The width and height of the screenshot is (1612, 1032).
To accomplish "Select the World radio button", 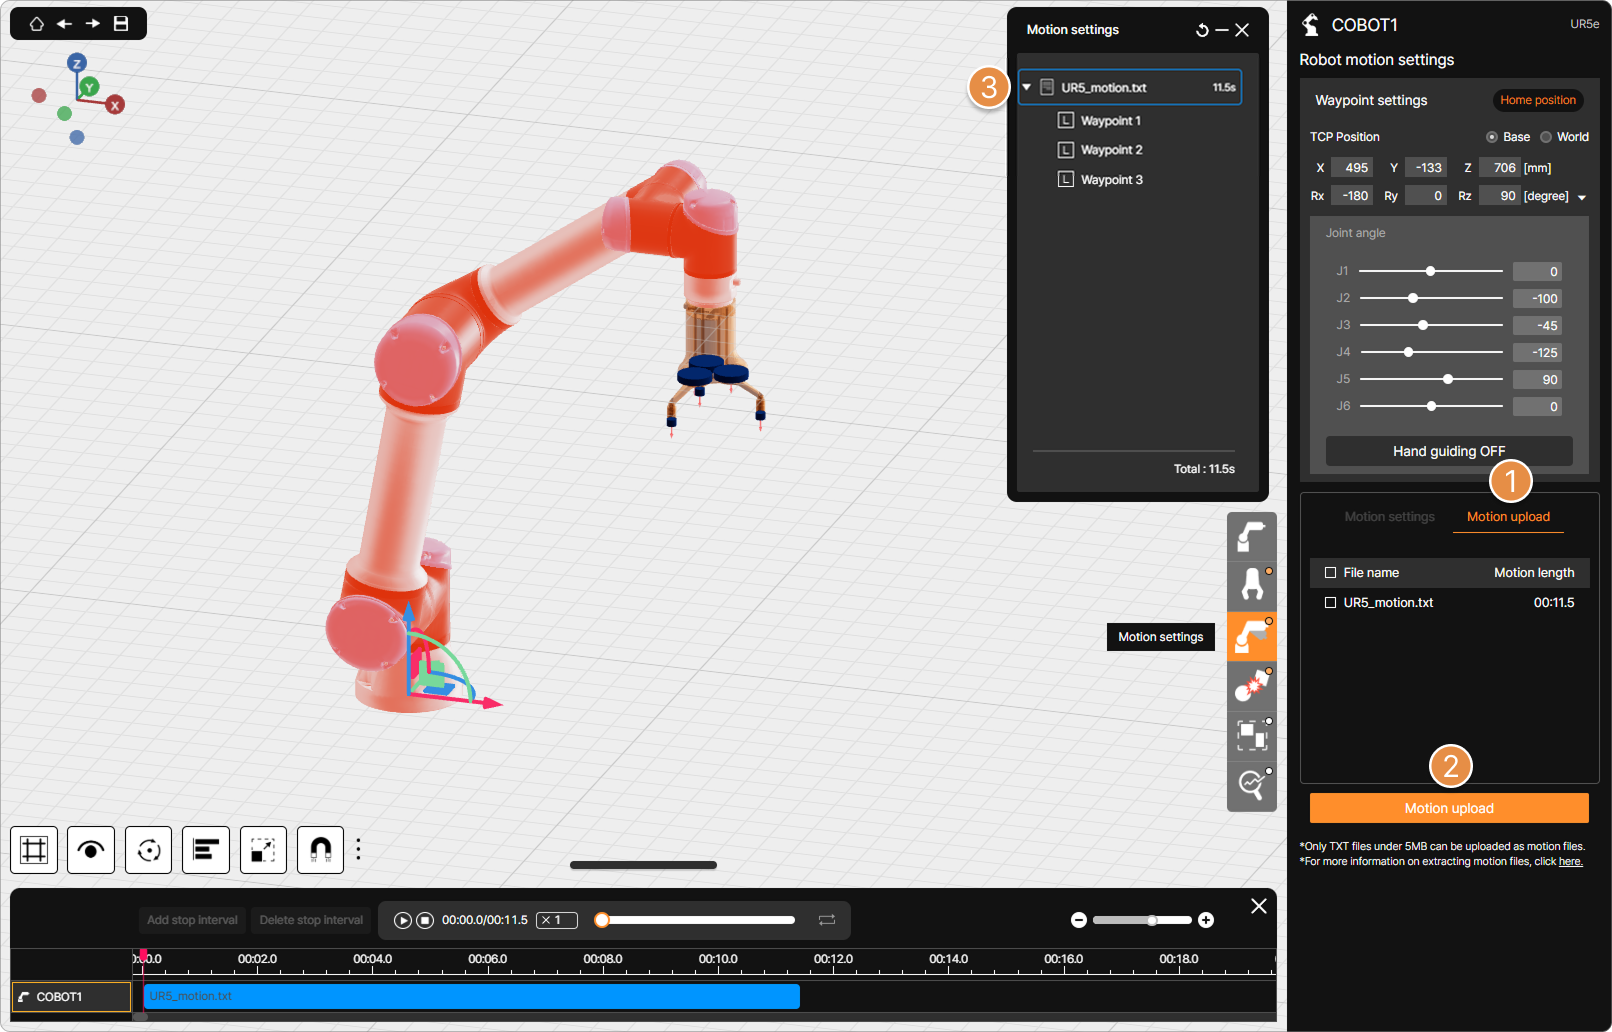I will click(x=1546, y=137).
